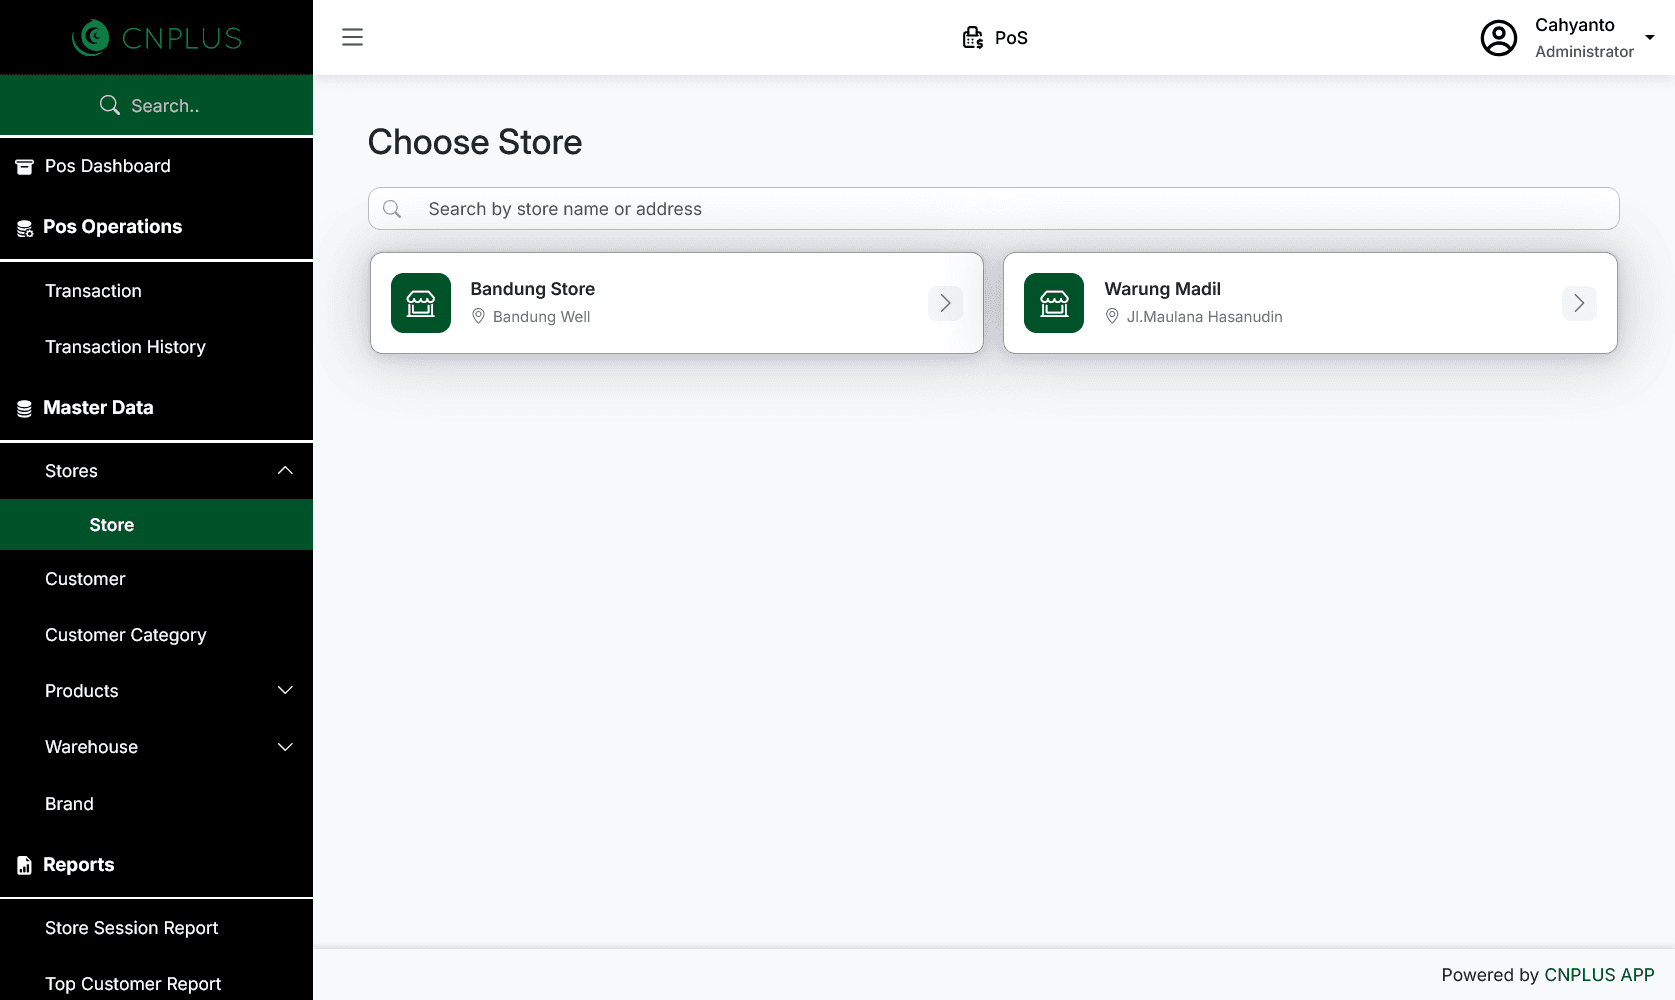Focus the store name or address search field
The width and height of the screenshot is (1675, 1000).
point(993,209)
